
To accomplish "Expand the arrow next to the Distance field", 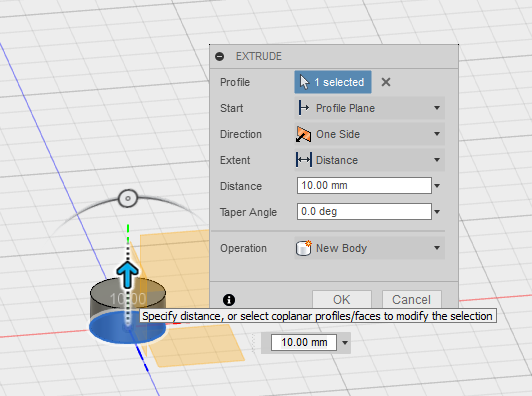I will (437, 186).
